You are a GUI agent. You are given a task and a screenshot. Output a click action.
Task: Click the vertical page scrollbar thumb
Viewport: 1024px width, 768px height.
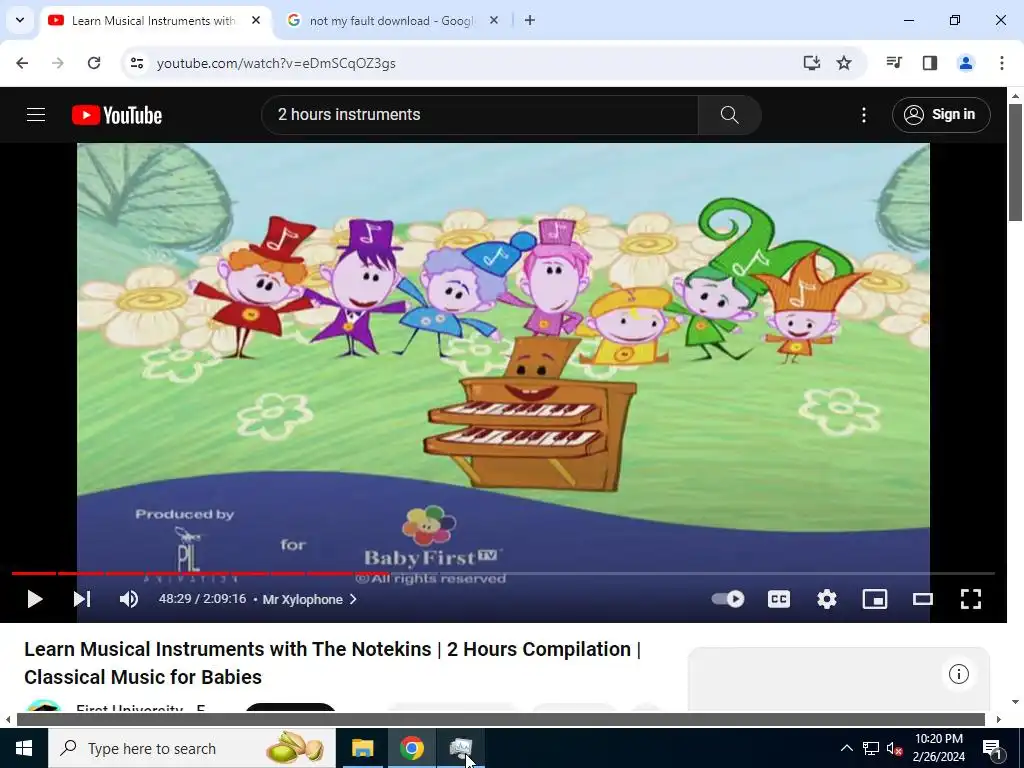coord(1015,162)
